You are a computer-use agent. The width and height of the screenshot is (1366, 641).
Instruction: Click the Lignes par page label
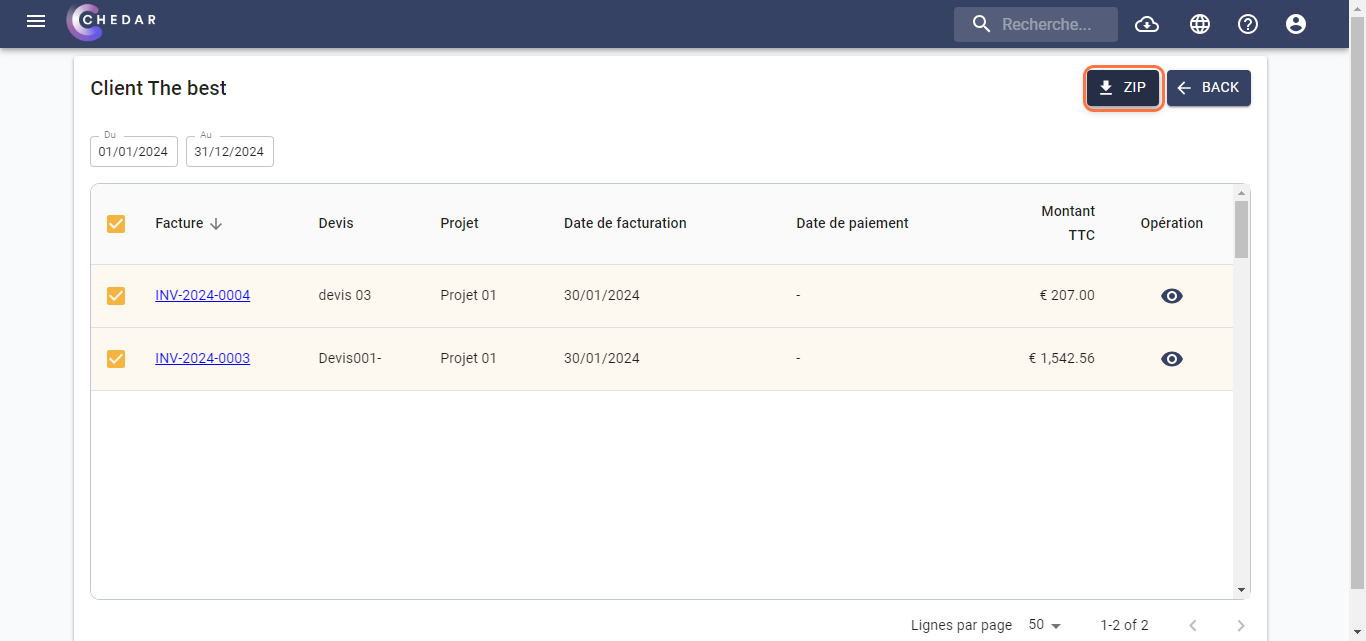961,626
